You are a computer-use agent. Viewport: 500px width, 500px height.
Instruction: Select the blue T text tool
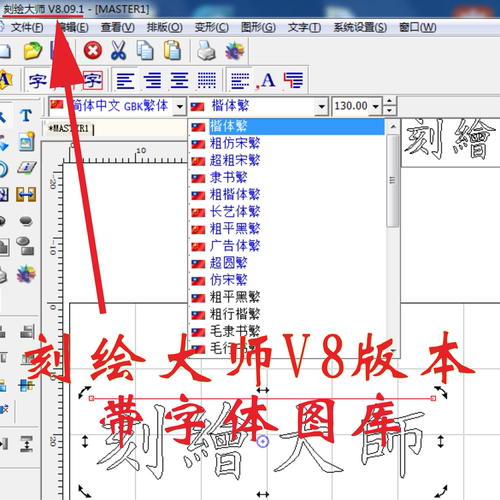[x=26, y=116]
